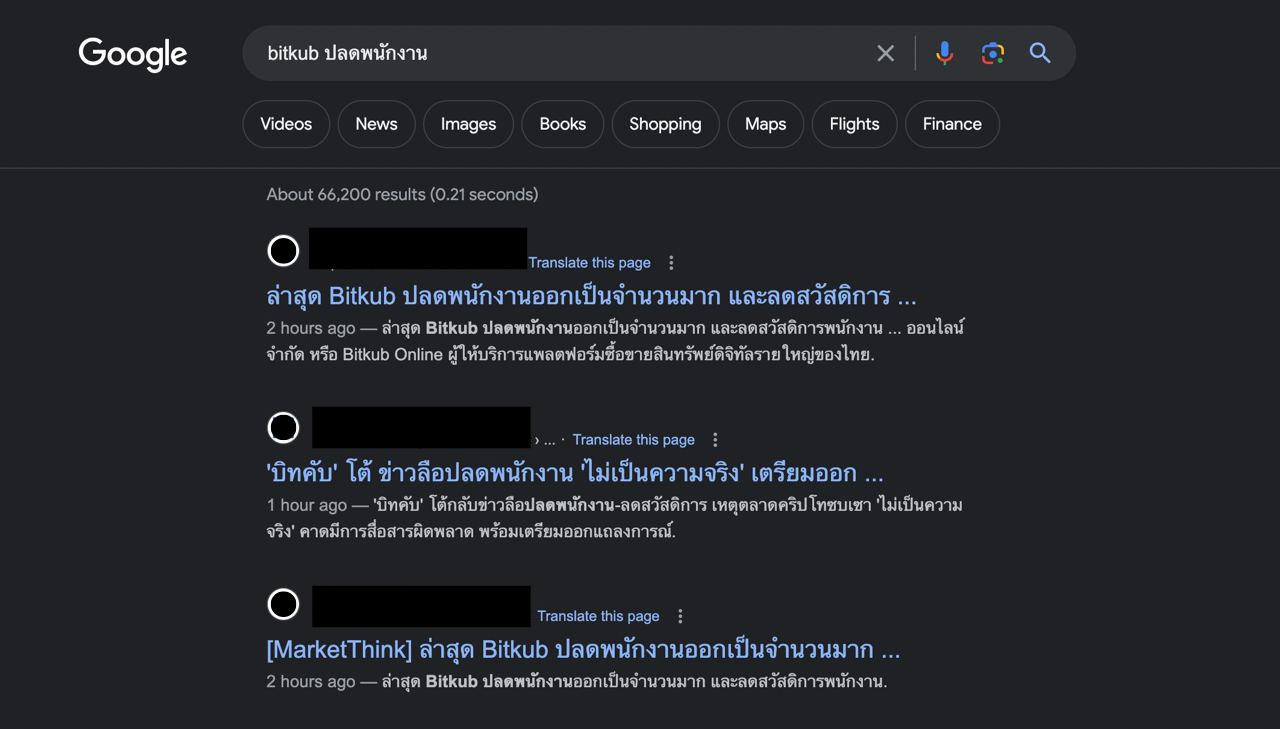Switch to the Flights filter
The height and width of the screenshot is (729, 1280).
pos(854,124)
